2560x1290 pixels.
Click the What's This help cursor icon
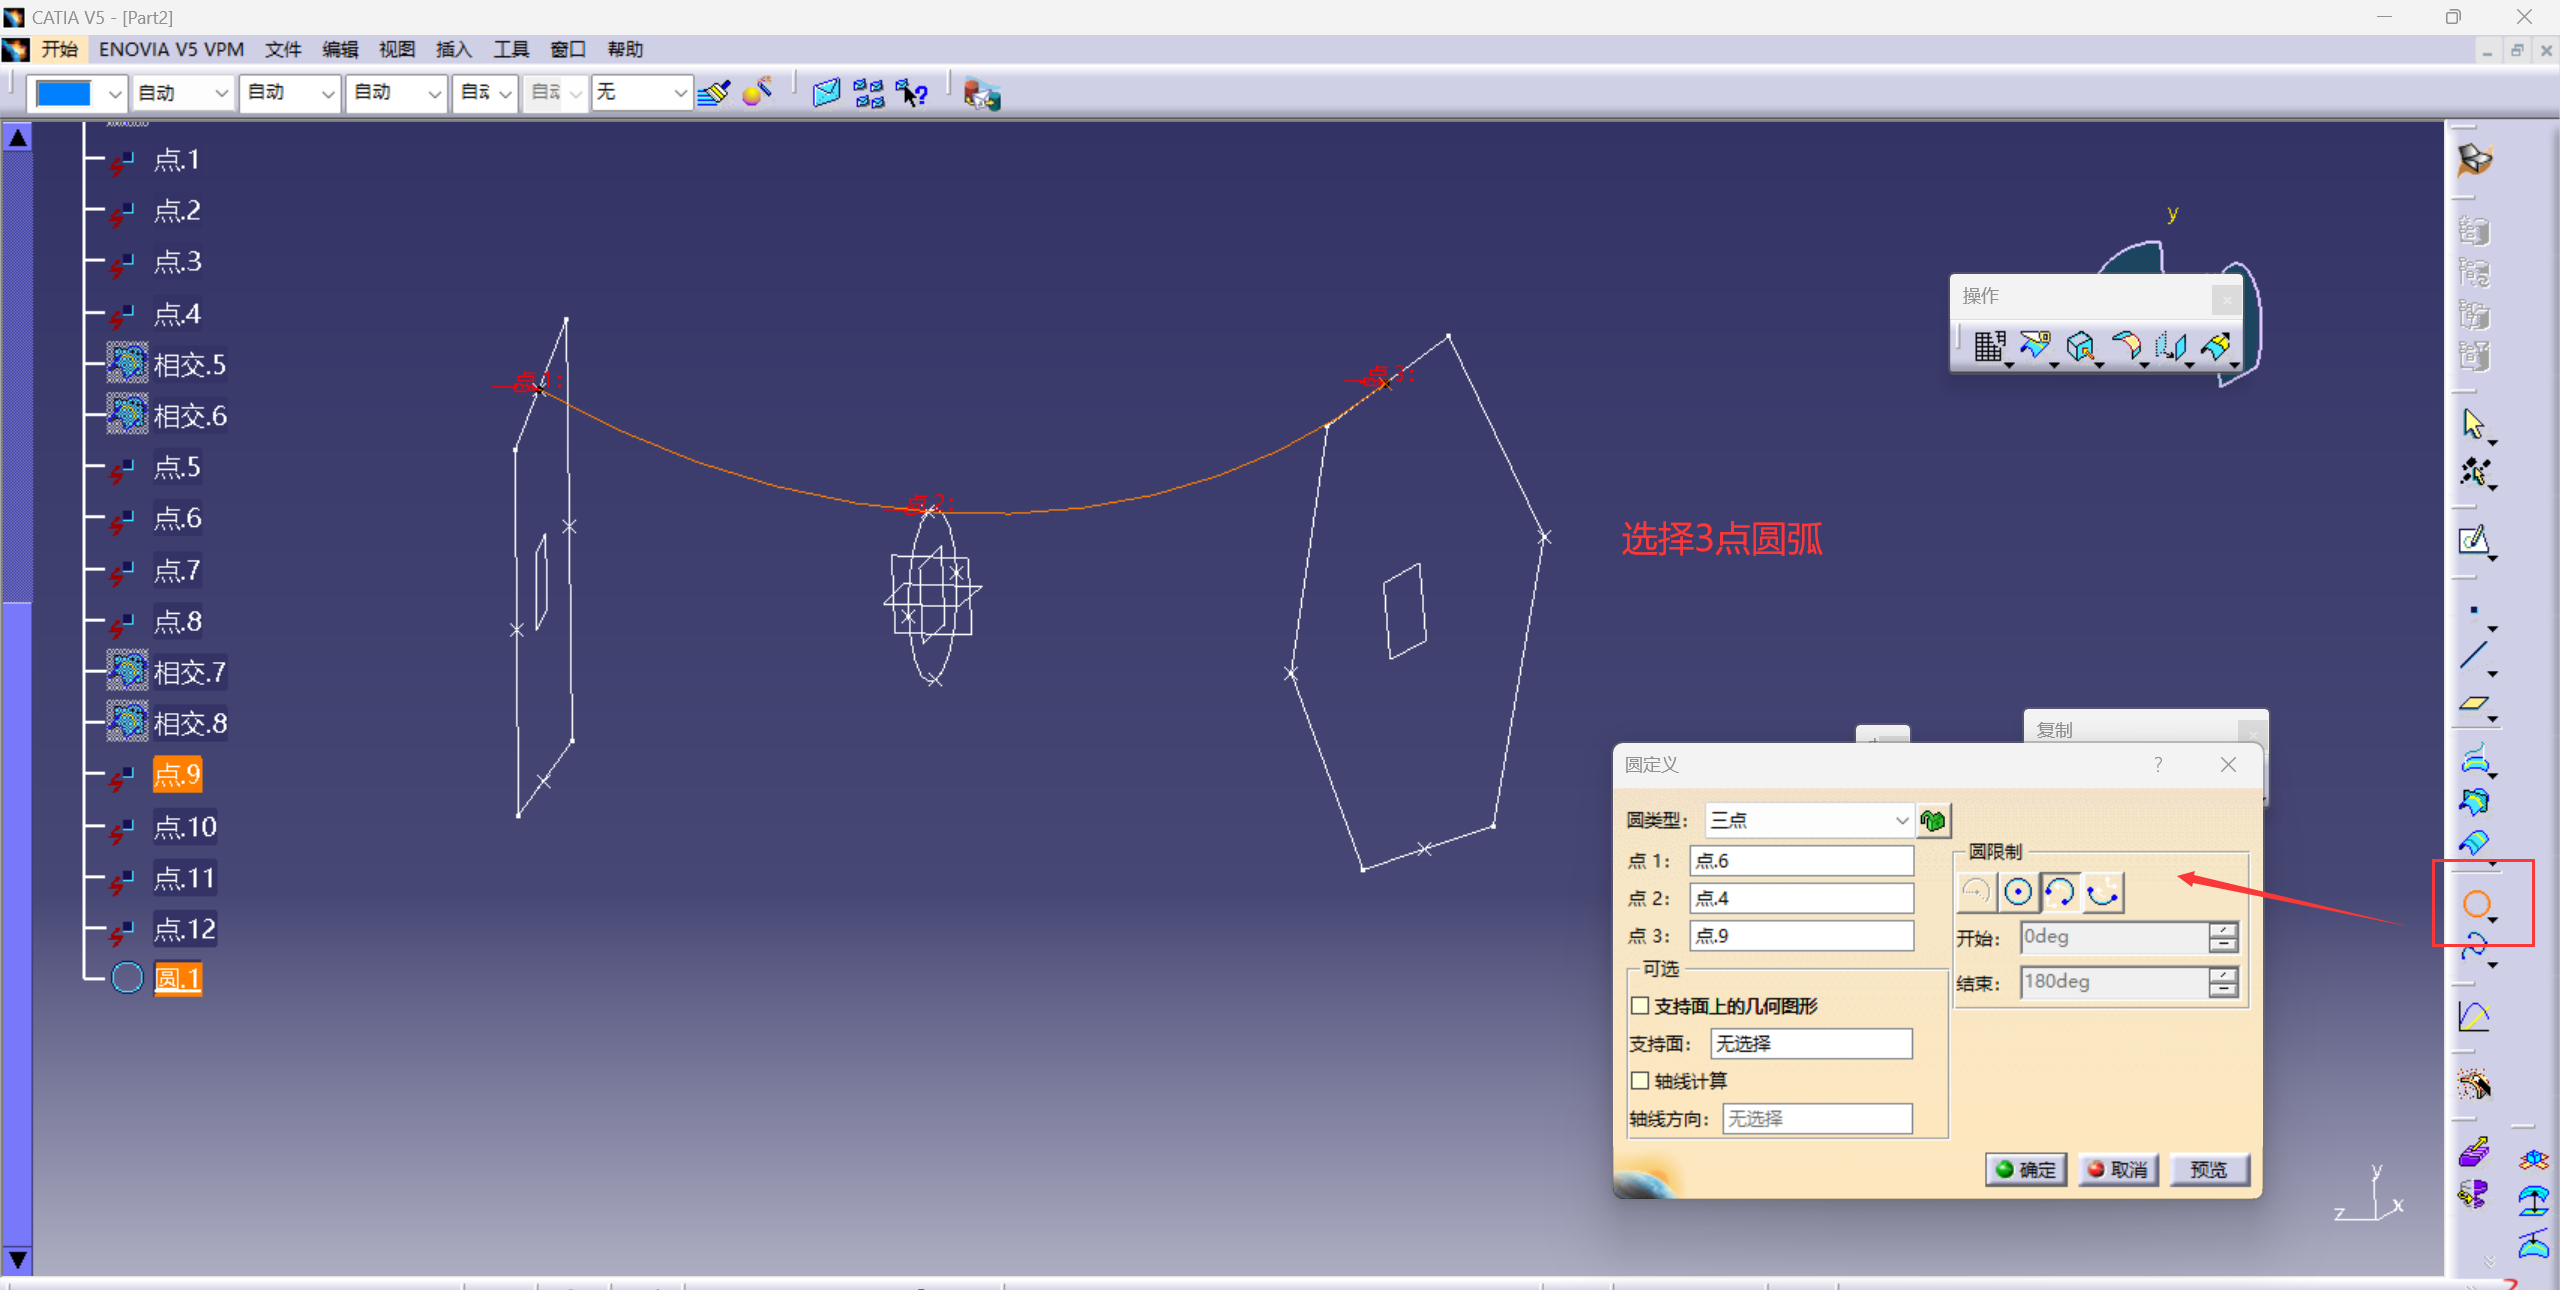click(911, 94)
